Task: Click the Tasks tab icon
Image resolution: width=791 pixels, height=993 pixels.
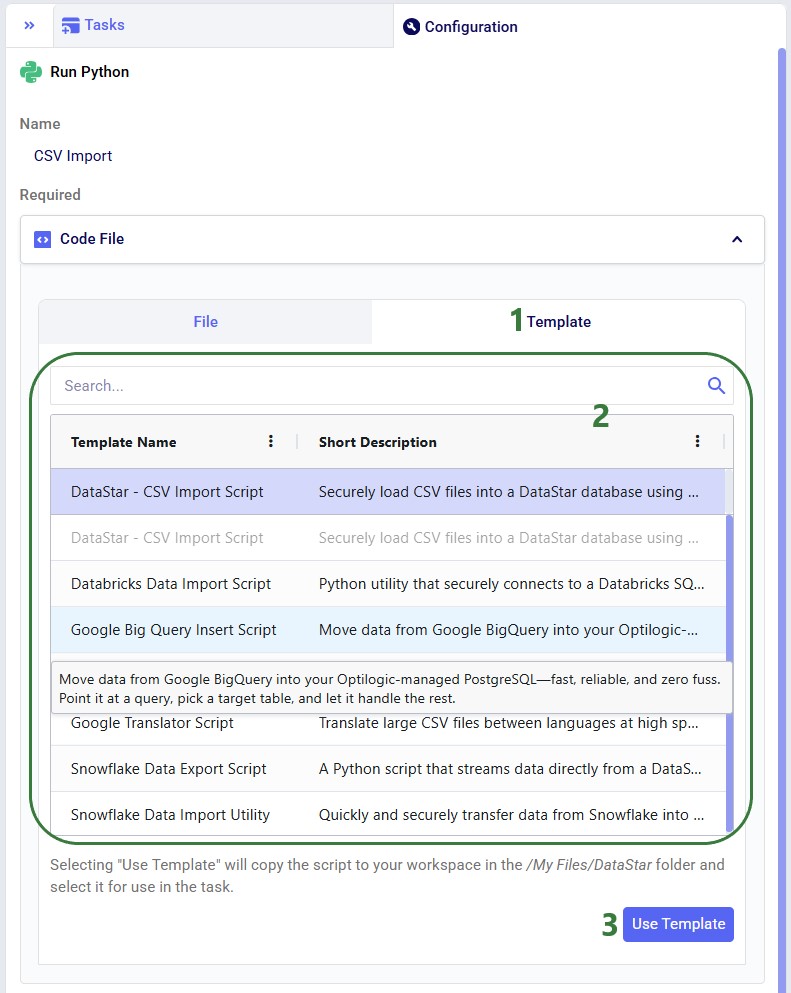Action: coord(70,25)
